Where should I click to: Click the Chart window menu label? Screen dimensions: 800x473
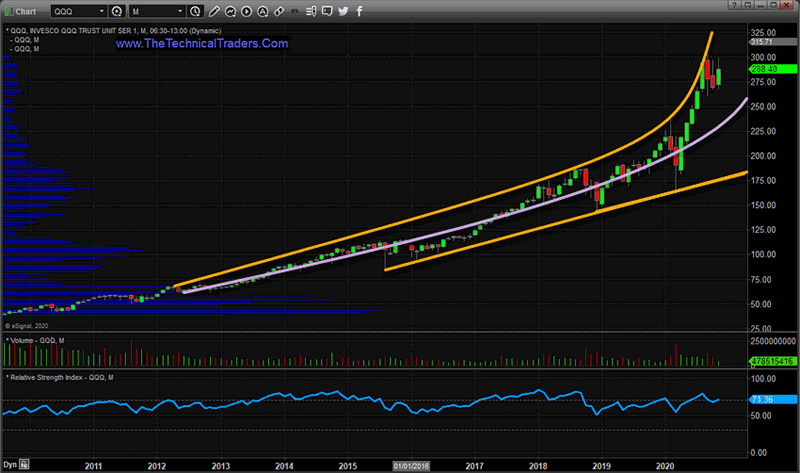click(x=20, y=11)
